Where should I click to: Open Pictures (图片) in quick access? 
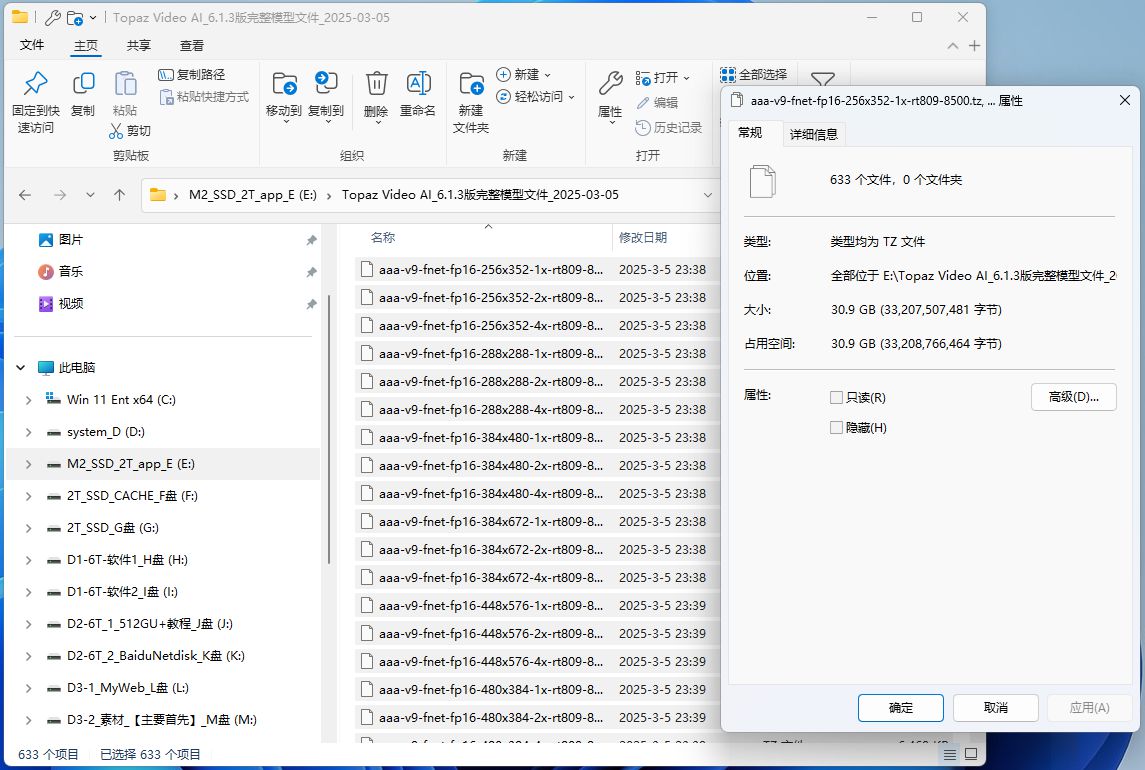coord(71,240)
